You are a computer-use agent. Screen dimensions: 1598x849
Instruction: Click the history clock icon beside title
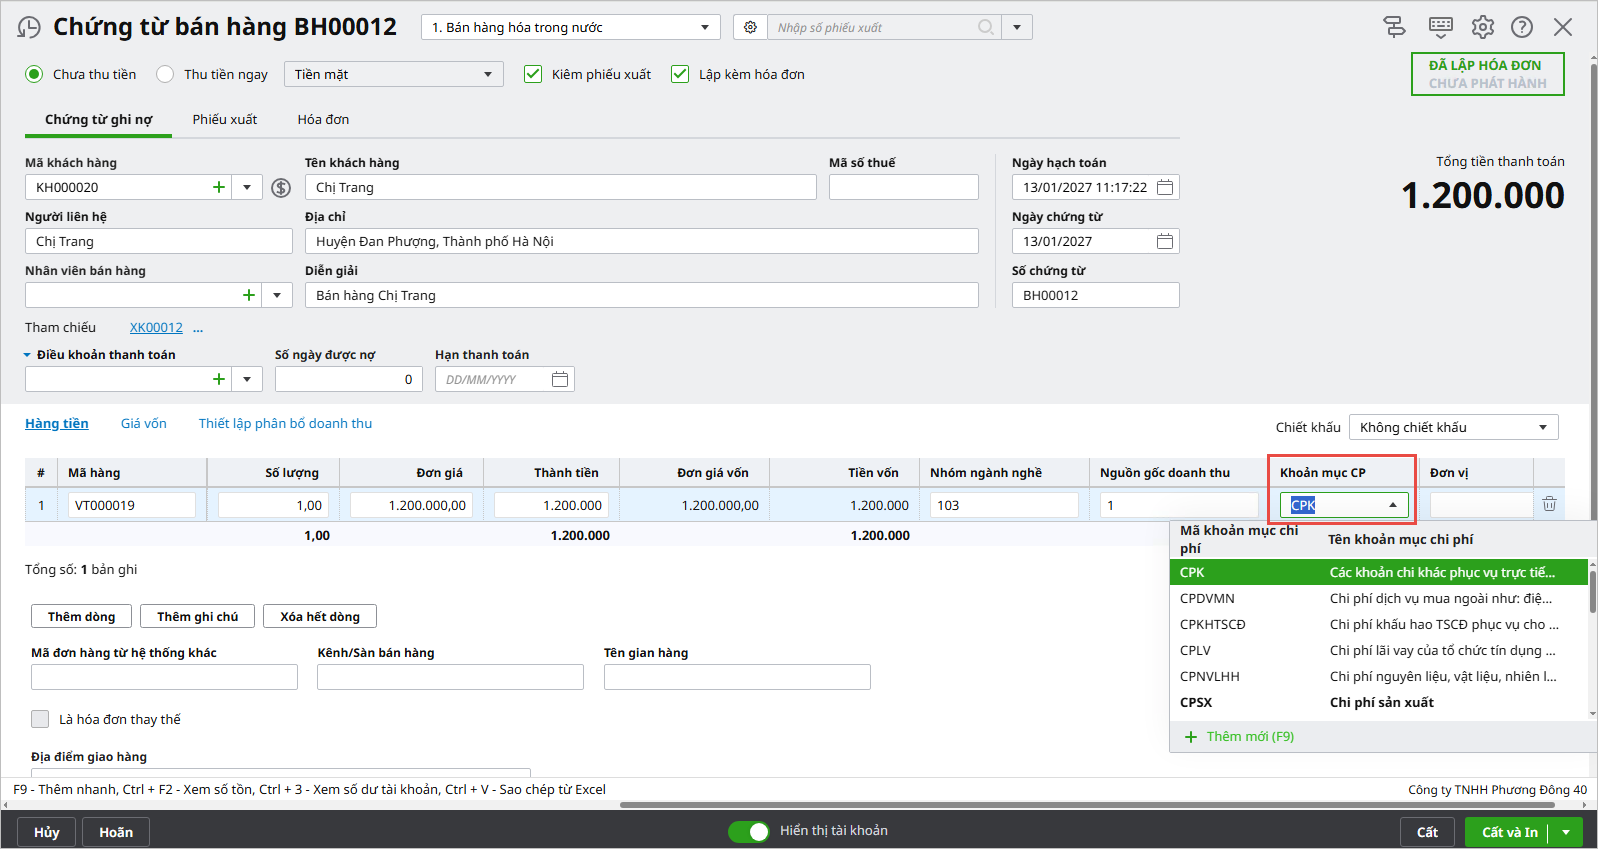coord(30,28)
